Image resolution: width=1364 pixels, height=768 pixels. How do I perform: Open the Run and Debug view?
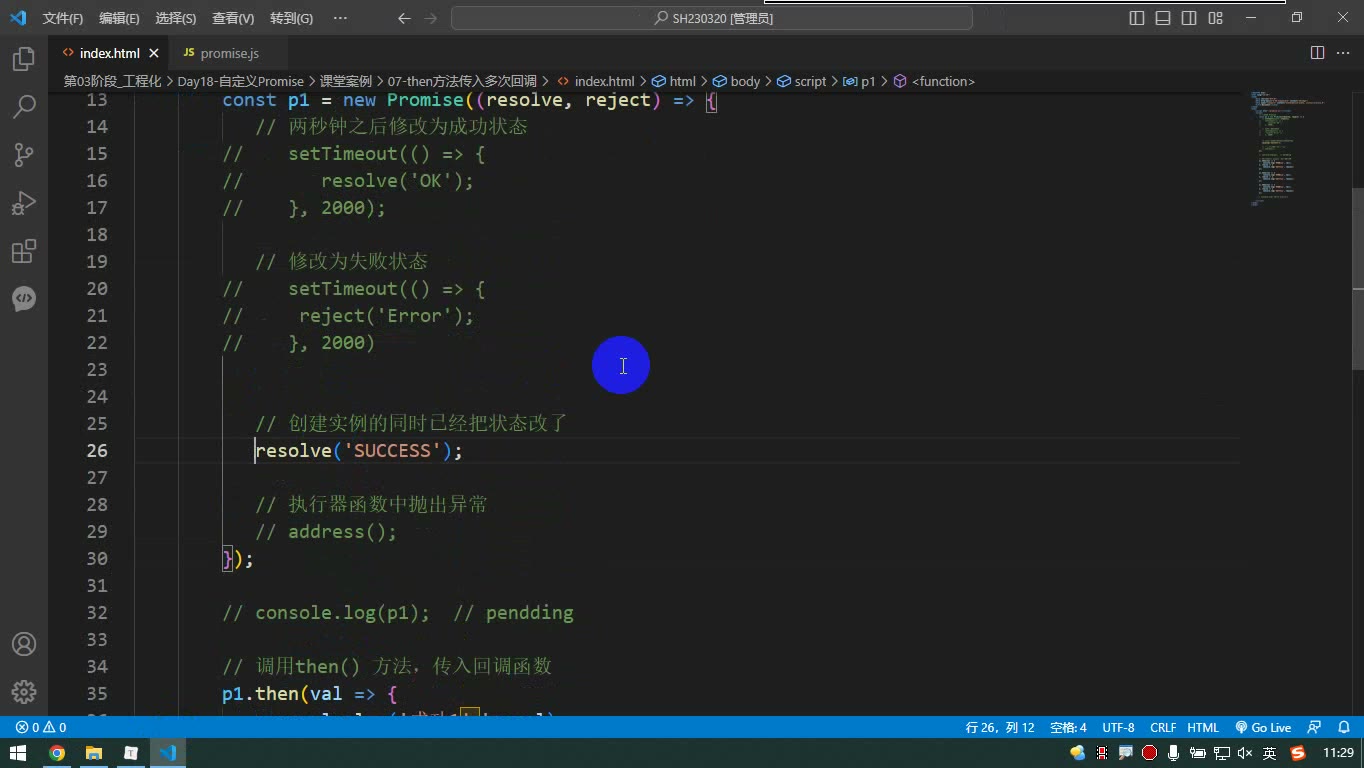click(24, 203)
